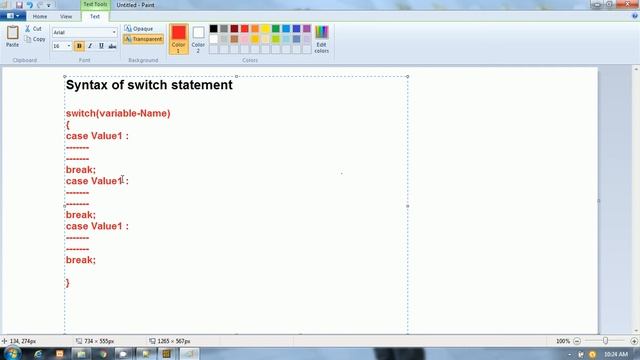The image size is (640, 360).
Task: Undo the last action
Action: [x=29, y=5]
